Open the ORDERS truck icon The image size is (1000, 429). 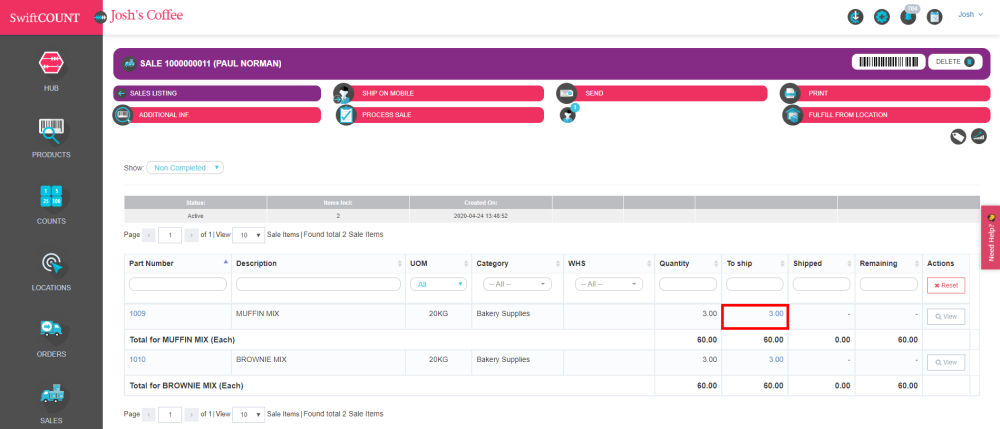pos(52,330)
